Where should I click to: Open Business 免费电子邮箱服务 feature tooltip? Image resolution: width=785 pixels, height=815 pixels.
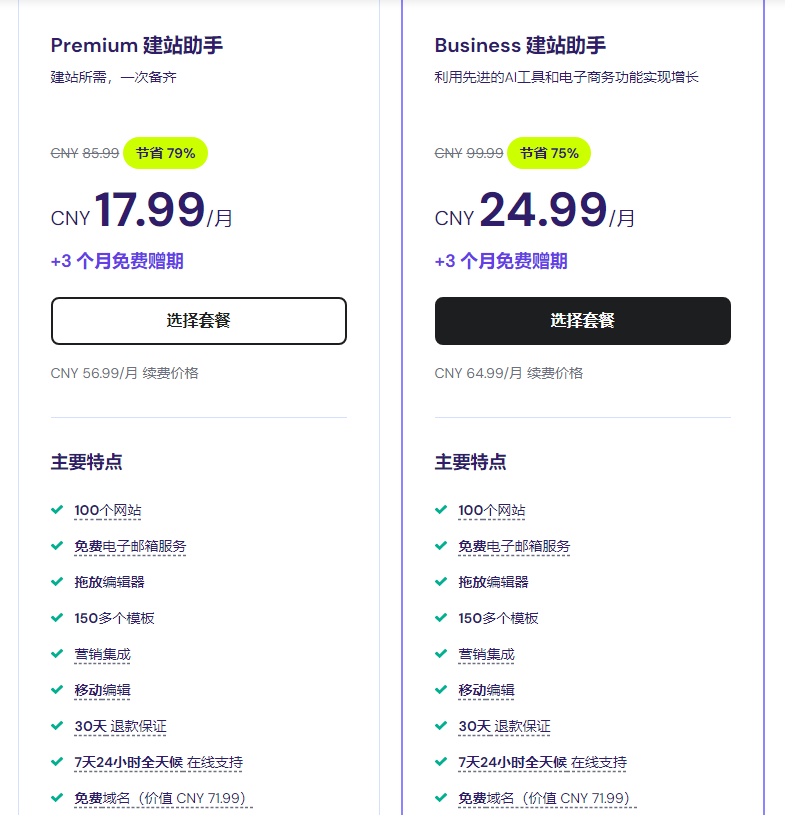pos(514,547)
